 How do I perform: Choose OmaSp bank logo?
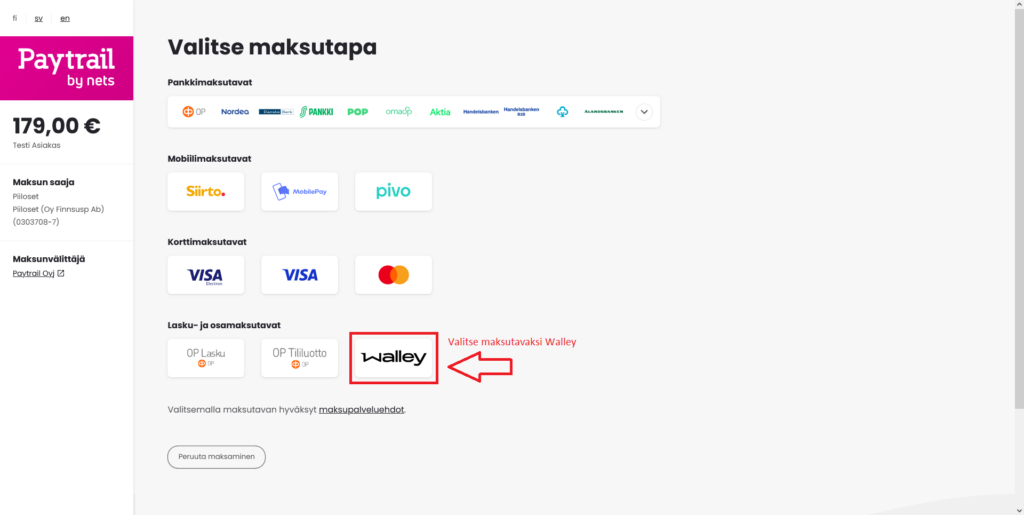point(398,112)
